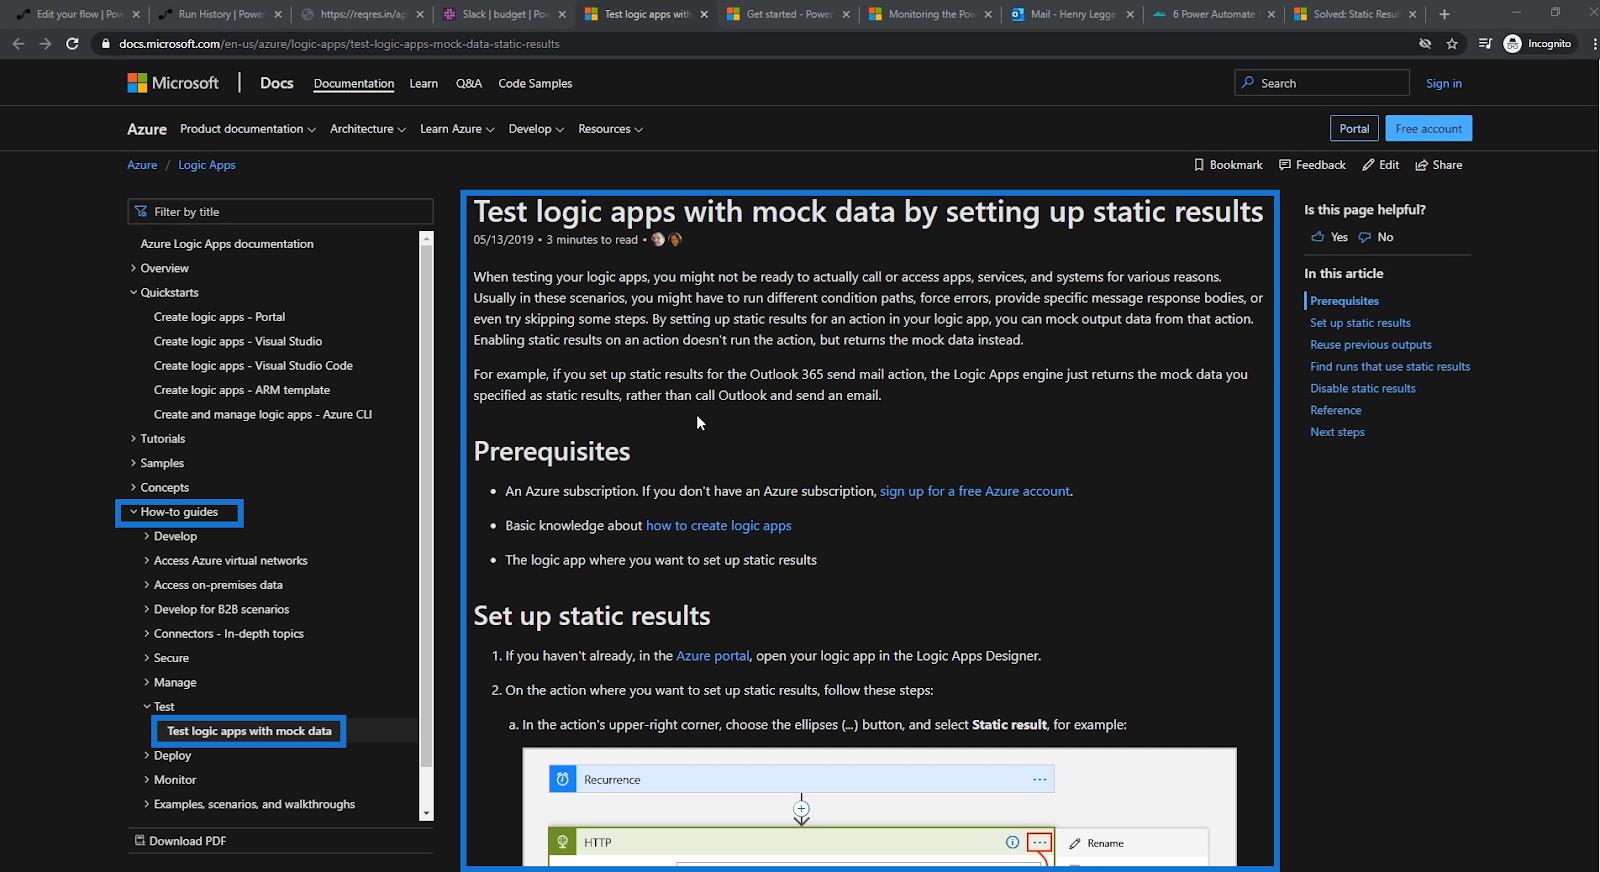The width and height of the screenshot is (1600, 872).
Task: Select the Learn nav item
Action: point(424,84)
